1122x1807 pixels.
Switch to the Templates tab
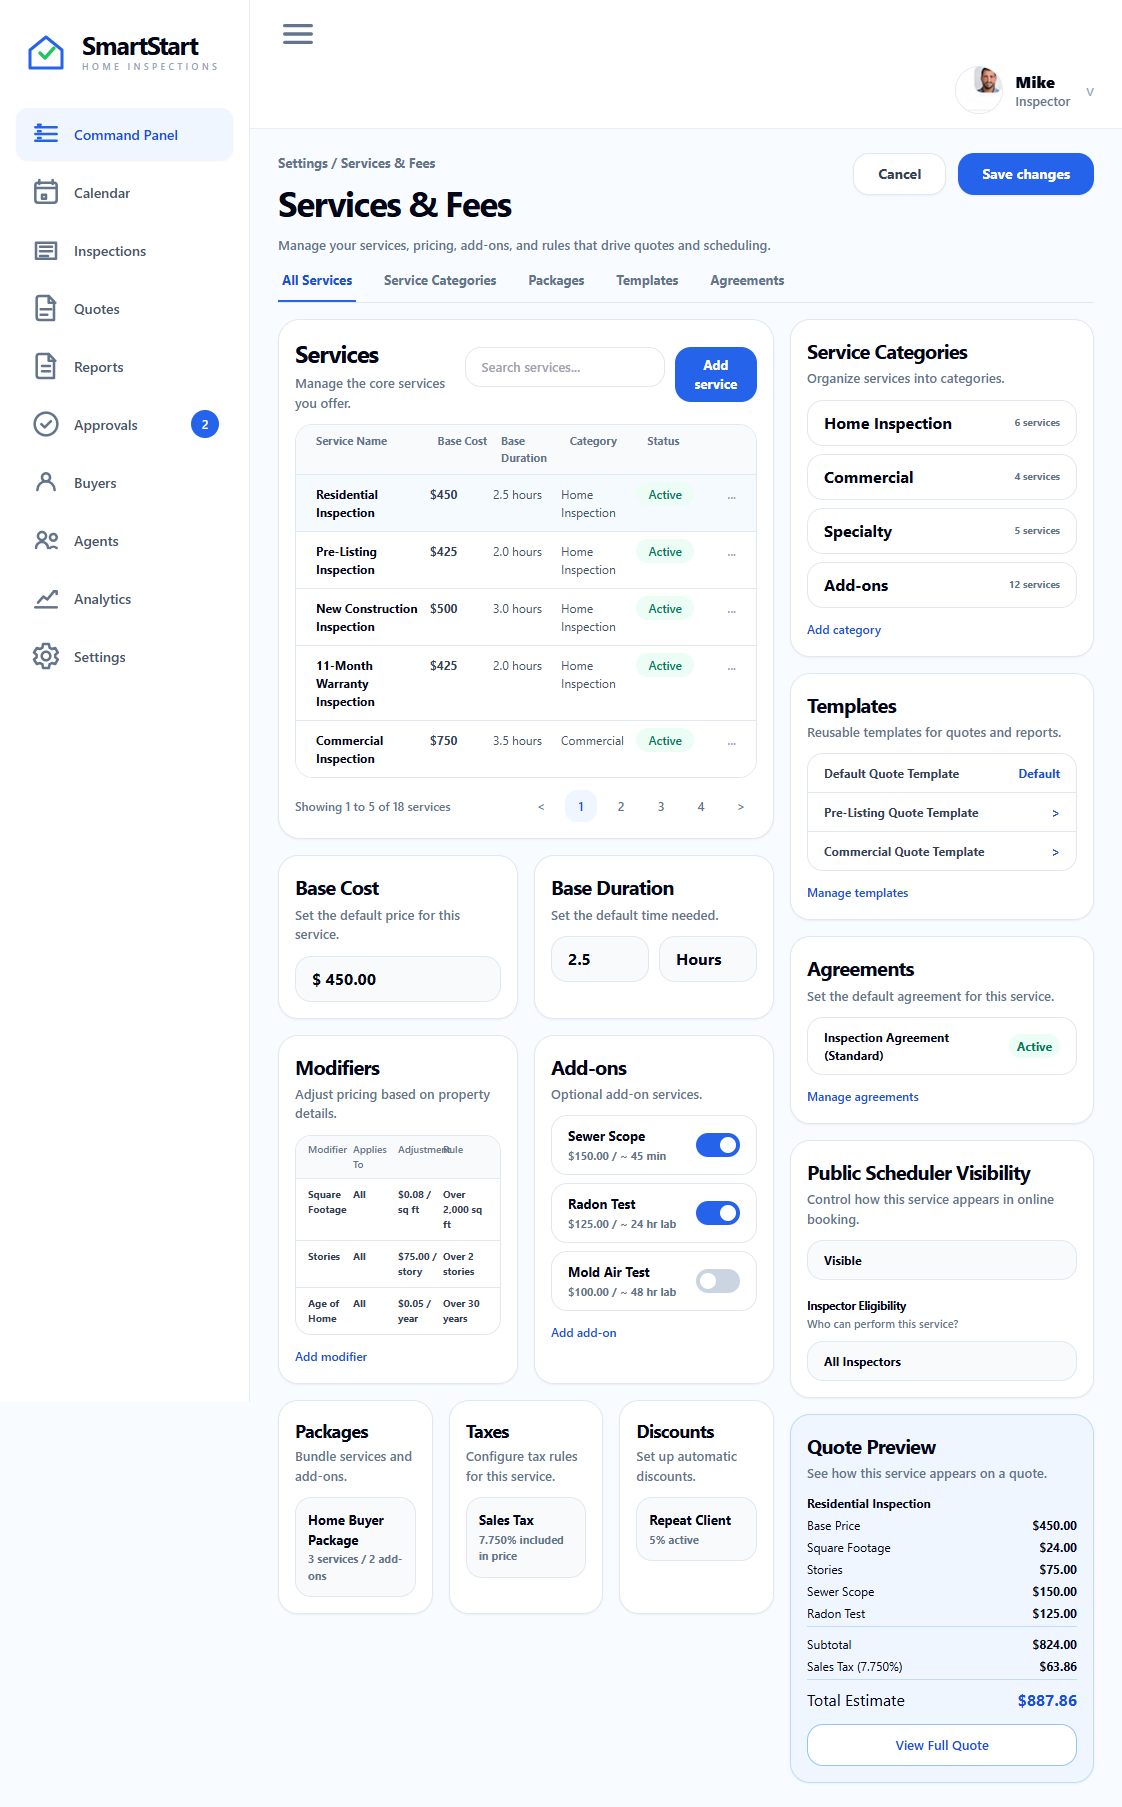tap(647, 281)
